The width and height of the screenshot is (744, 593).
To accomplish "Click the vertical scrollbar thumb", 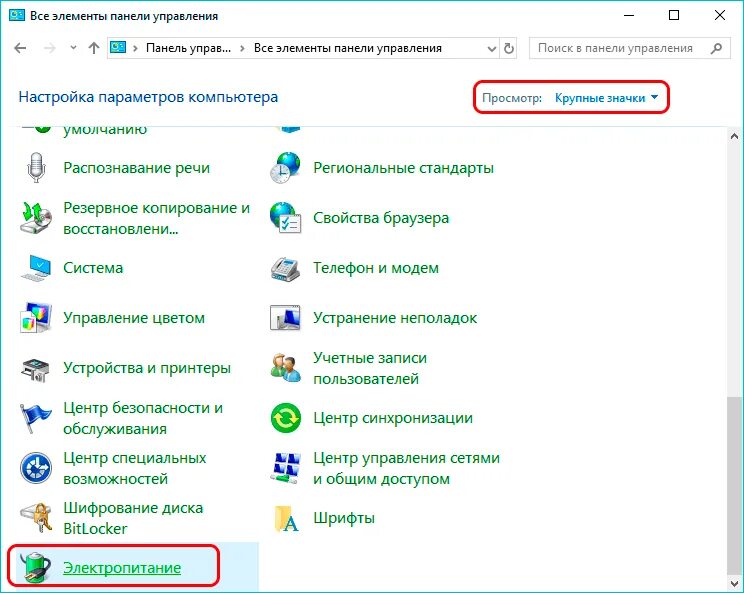I will (734, 486).
